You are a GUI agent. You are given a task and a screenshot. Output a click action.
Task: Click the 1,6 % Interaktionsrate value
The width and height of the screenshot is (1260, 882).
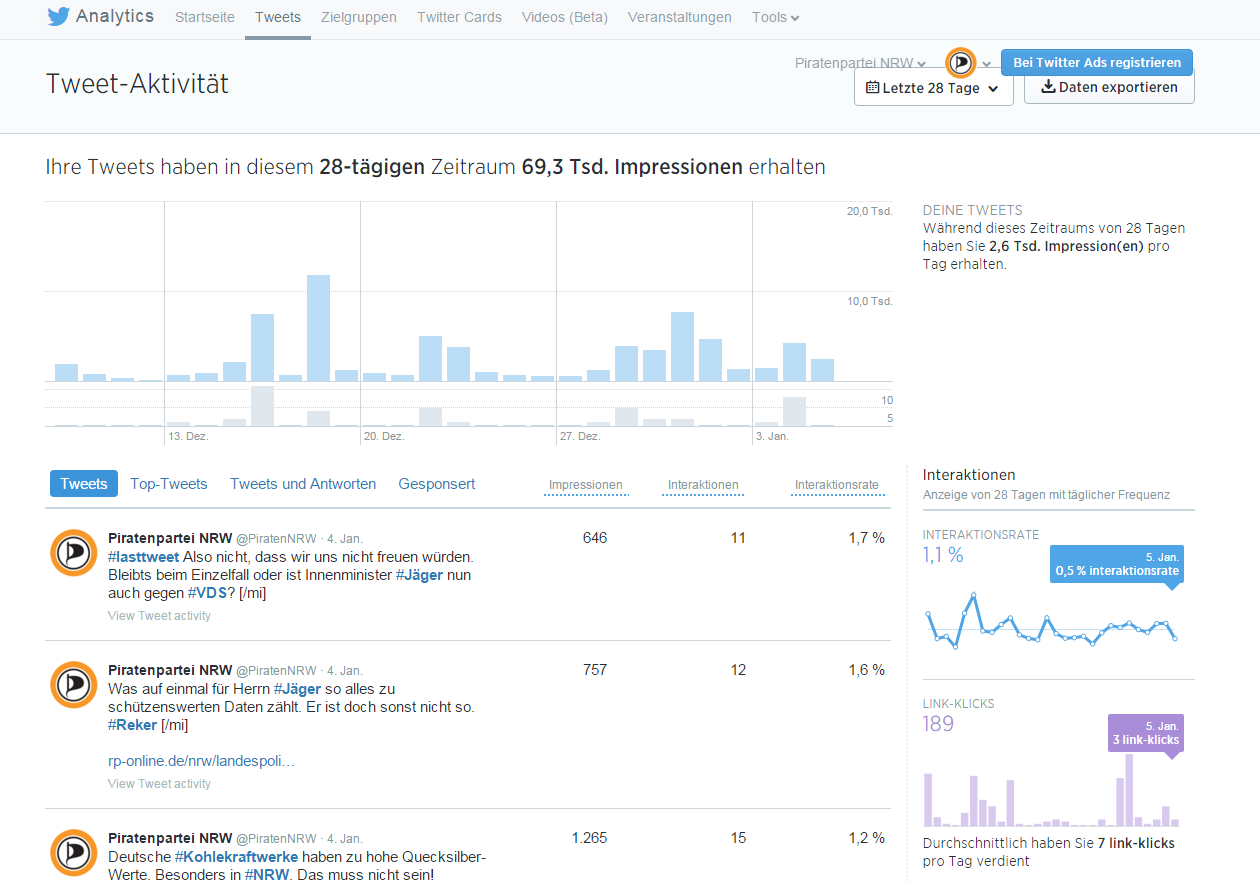(x=867, y=670)
